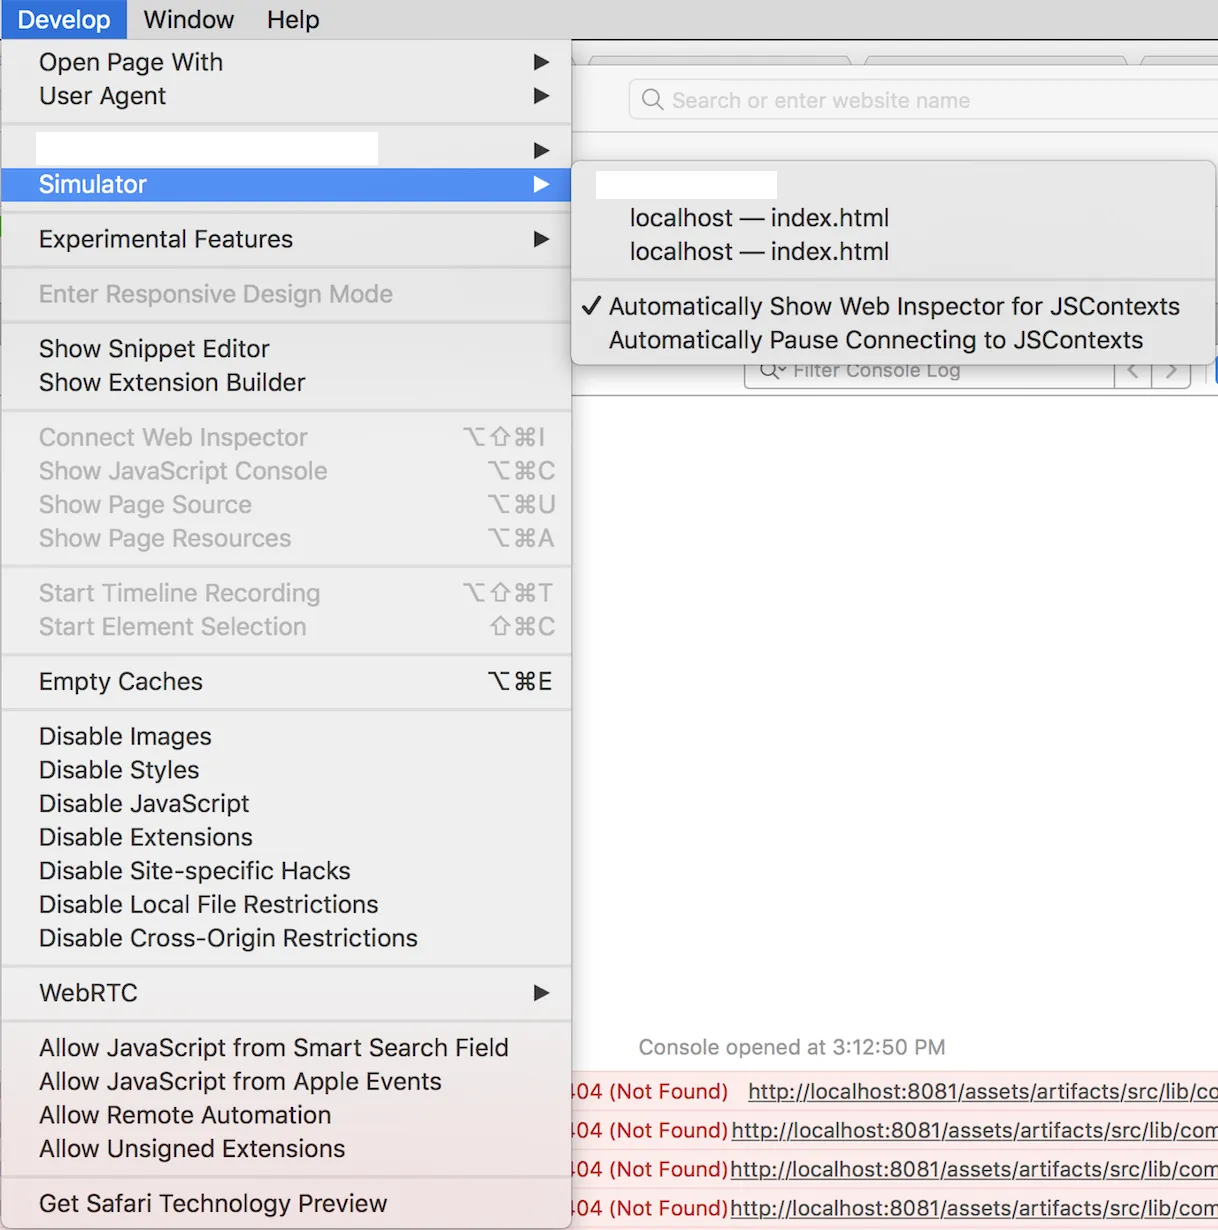Expand User Agent submenu
1218x1230 pixels.
pos(286,96)
